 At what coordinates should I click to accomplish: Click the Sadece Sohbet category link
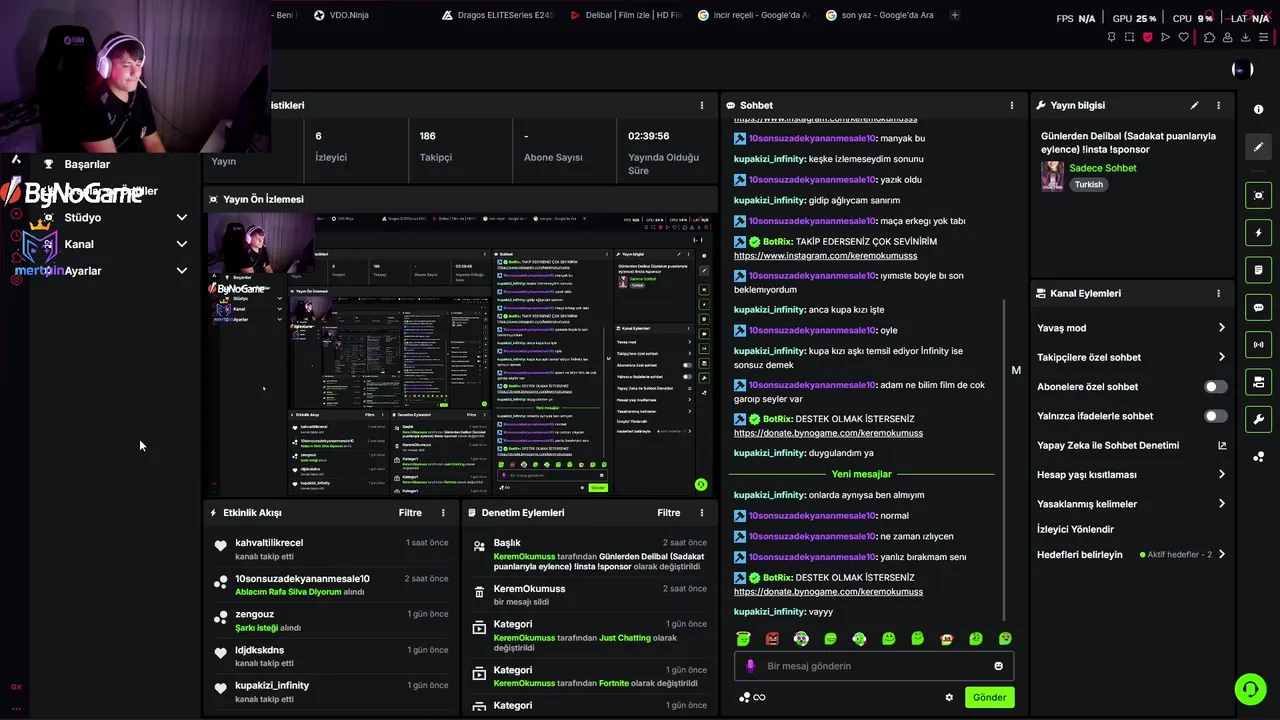1103,168
